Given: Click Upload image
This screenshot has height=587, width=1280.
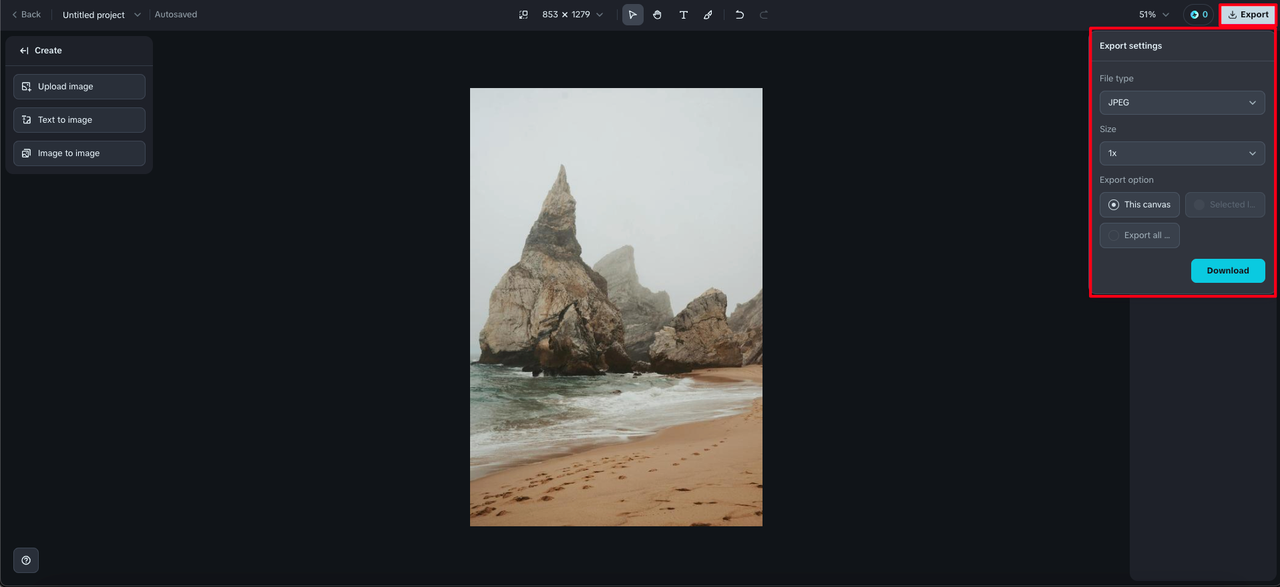Looking at the screenshot, I should pyautogui.click(x=79, y=87).
